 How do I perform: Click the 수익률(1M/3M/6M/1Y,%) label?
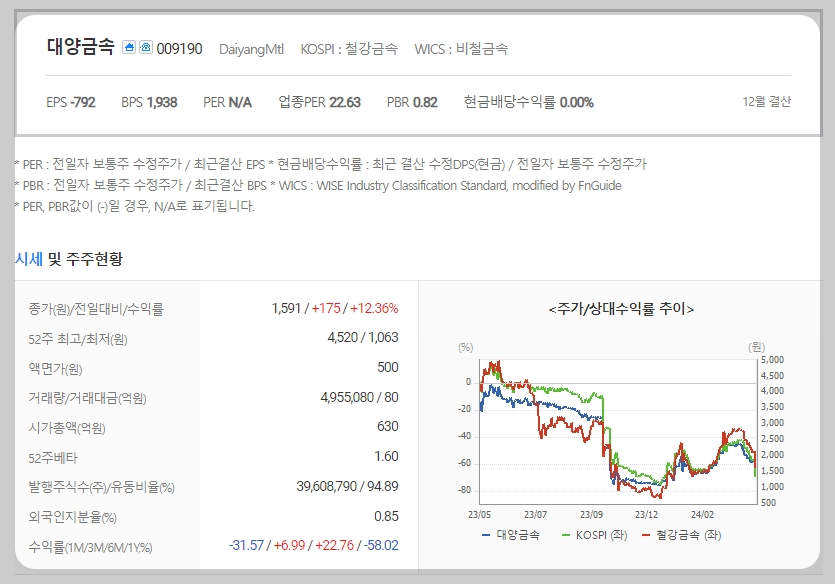tap(91, 547)
